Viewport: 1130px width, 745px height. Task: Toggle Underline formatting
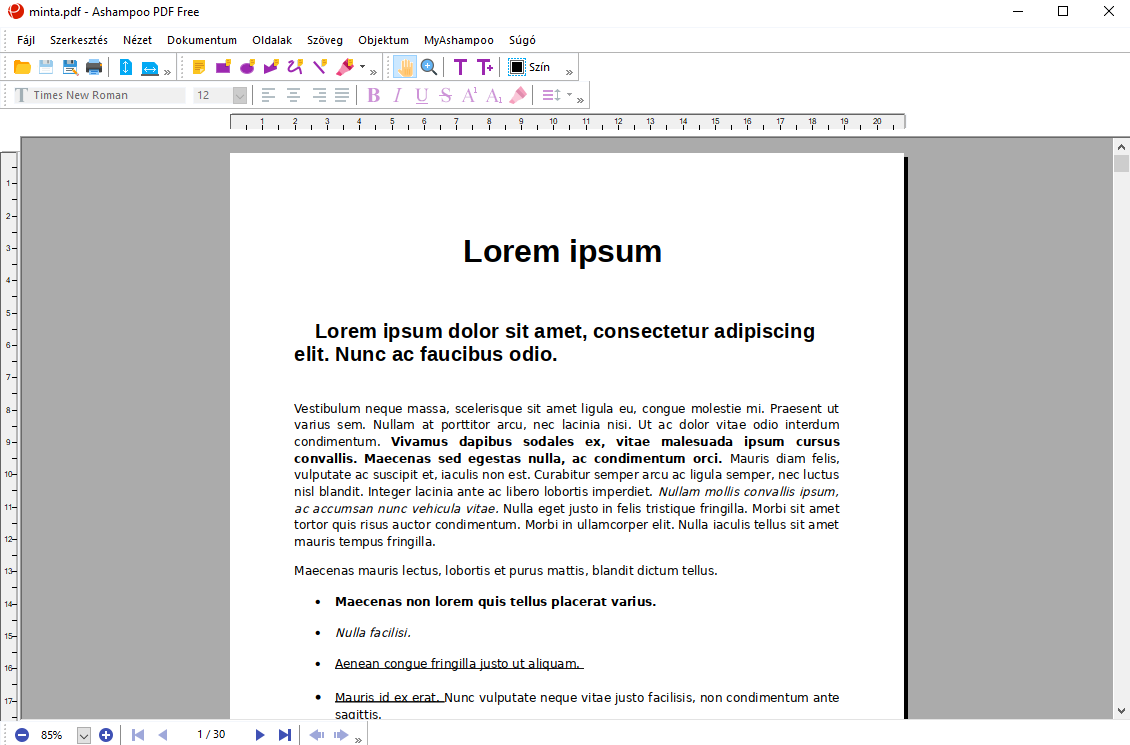coord(421,95)
